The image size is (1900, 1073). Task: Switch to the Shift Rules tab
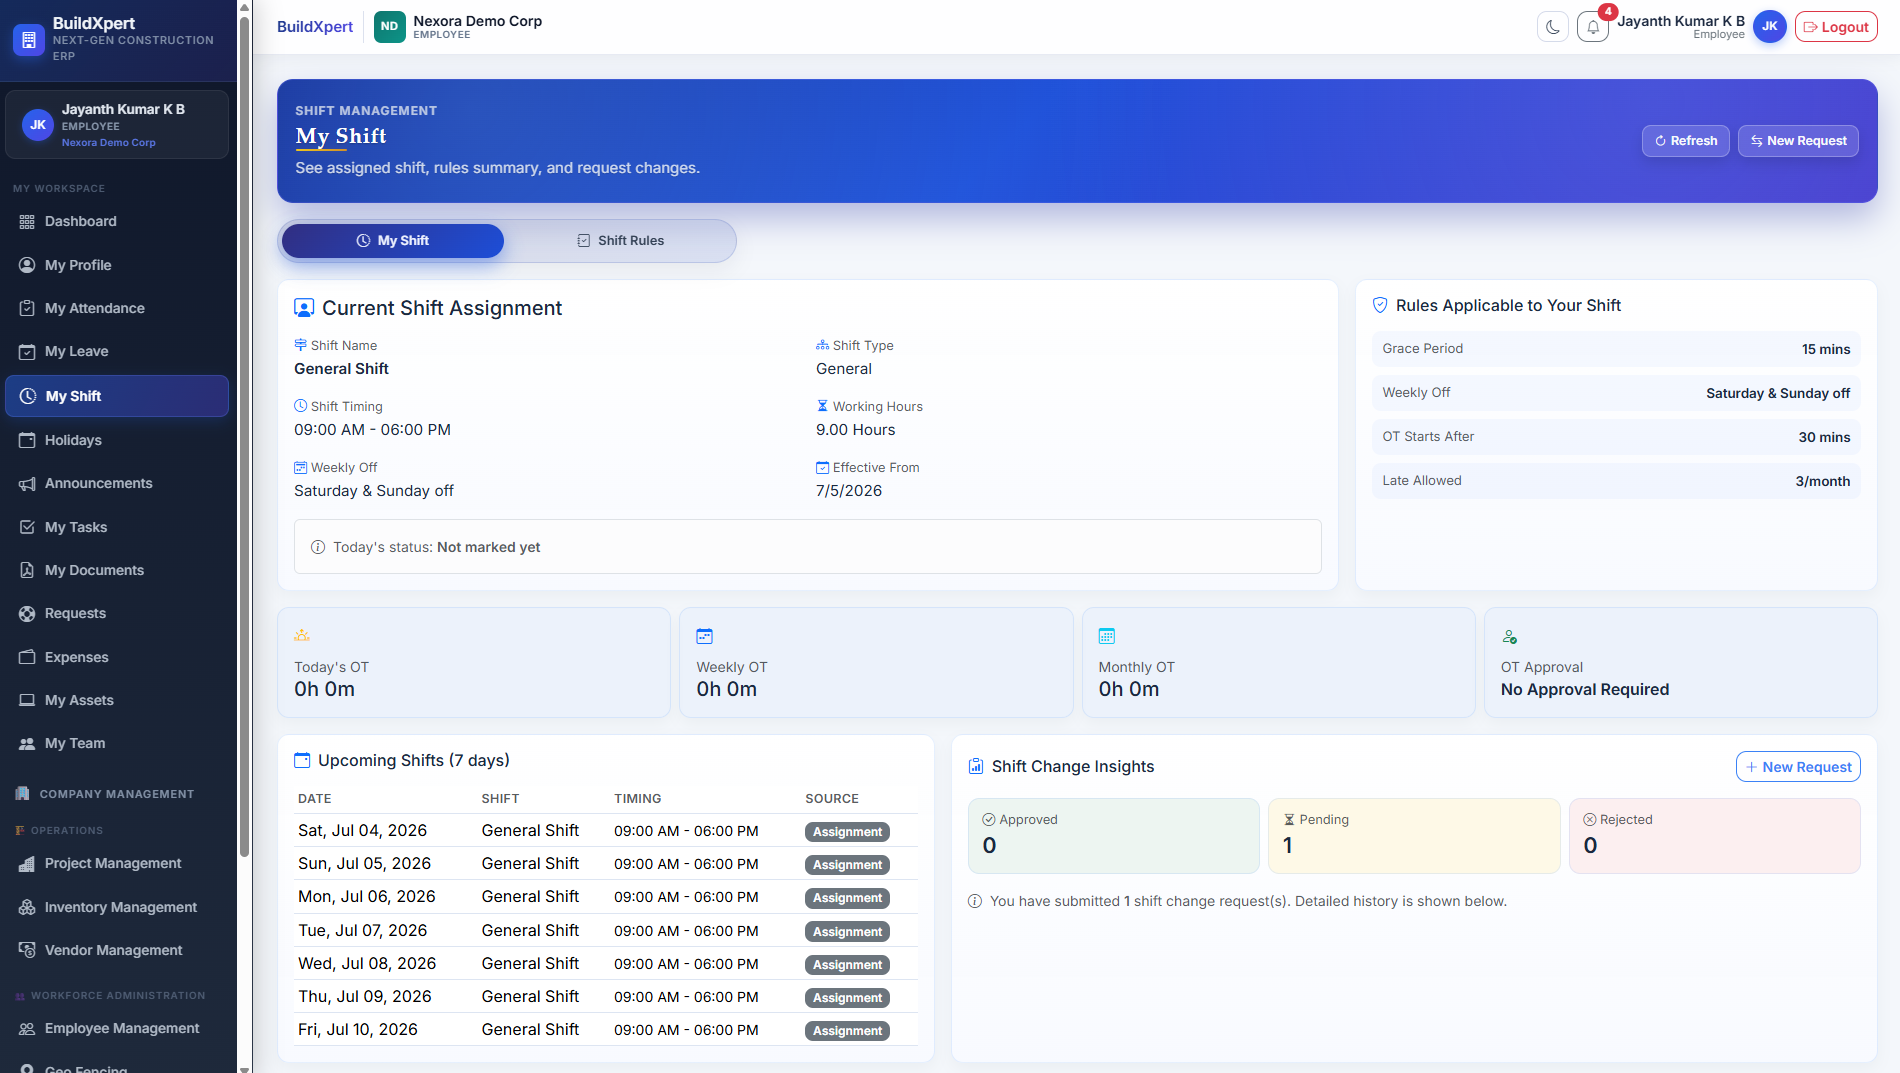620,241
